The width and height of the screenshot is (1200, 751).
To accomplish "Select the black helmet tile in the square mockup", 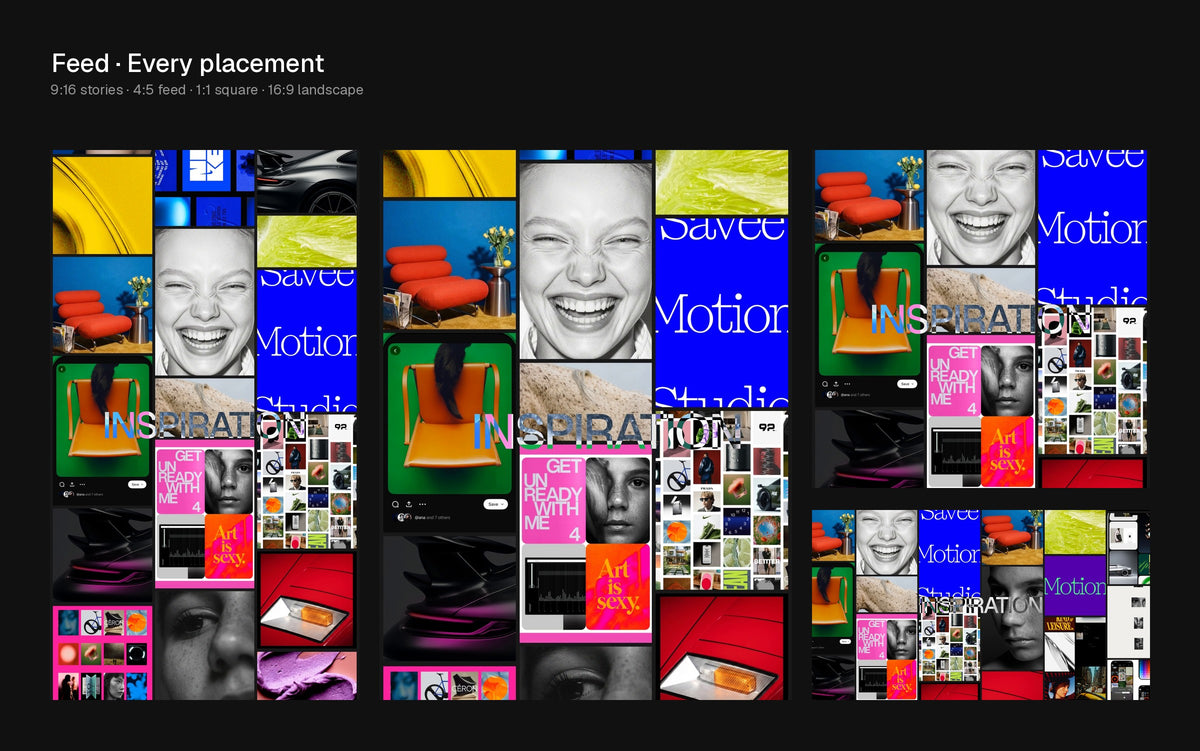I will [x=867, y=447].
